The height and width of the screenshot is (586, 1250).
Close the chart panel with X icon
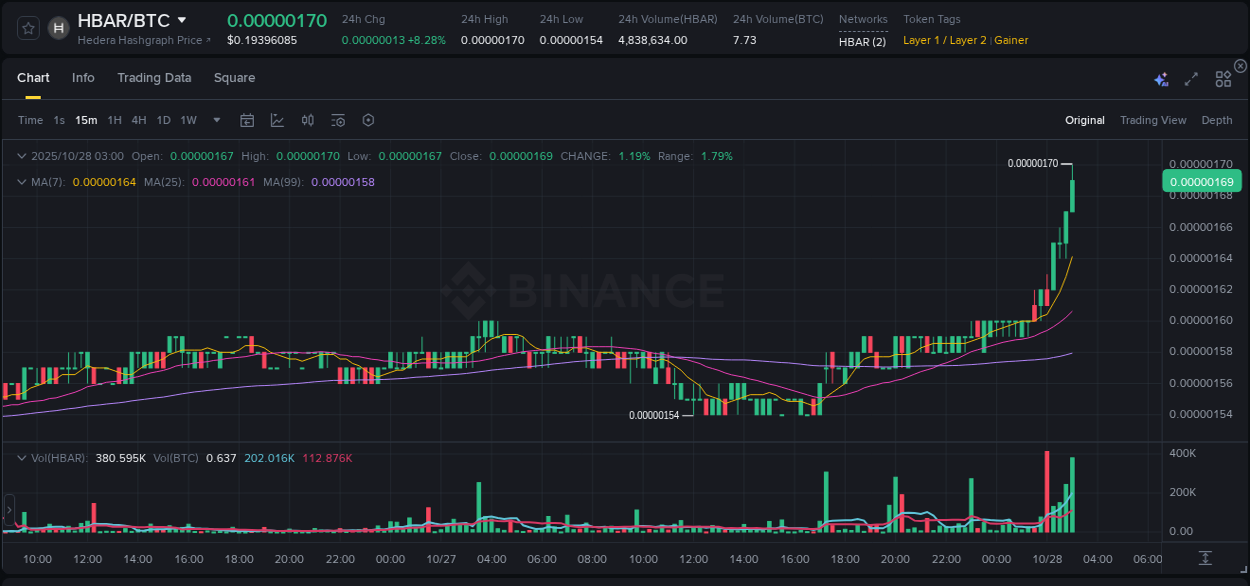[1240, 66]
